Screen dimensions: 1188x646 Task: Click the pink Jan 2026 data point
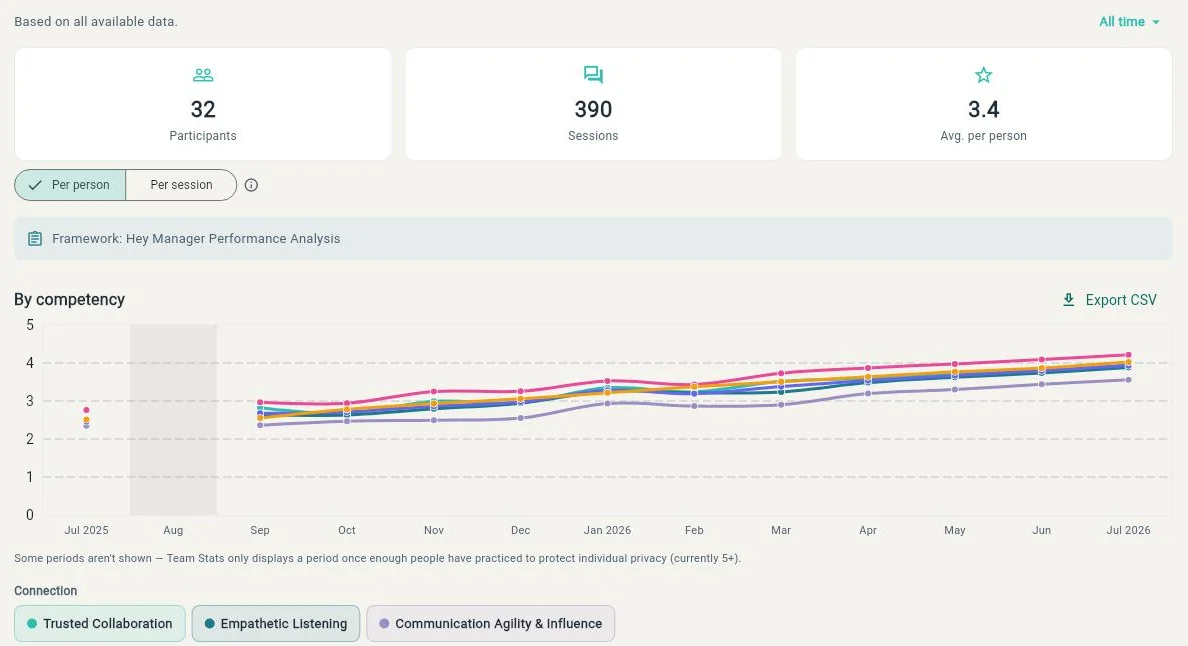(x=608, y=381)
